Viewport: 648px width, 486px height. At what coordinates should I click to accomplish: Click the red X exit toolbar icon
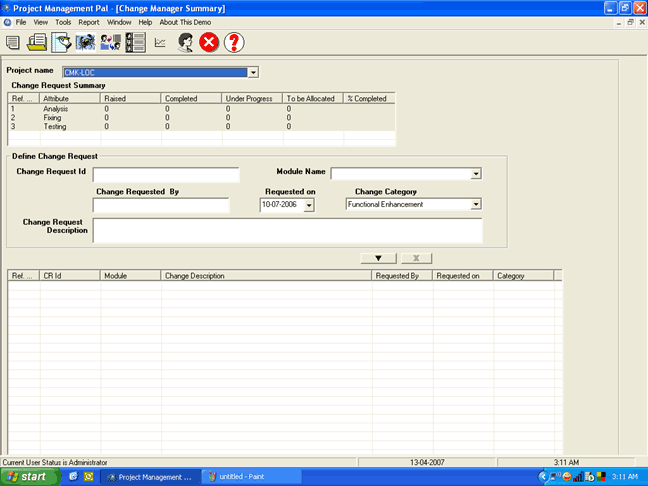[x=209, y=42]
